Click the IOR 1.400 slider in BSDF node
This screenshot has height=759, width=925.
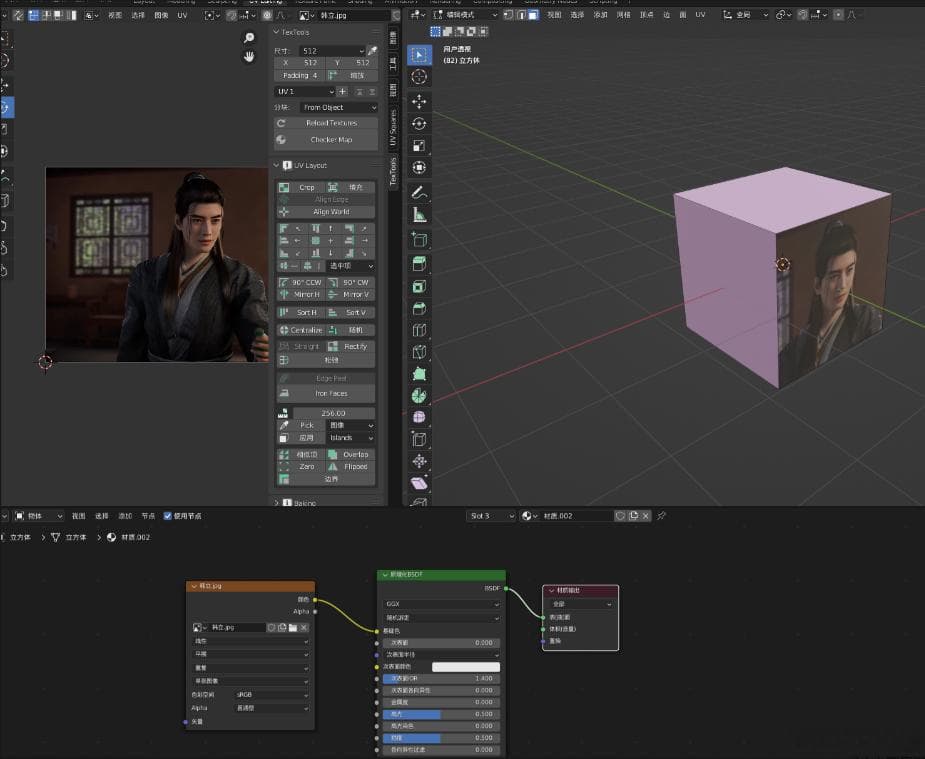[442, 679]
